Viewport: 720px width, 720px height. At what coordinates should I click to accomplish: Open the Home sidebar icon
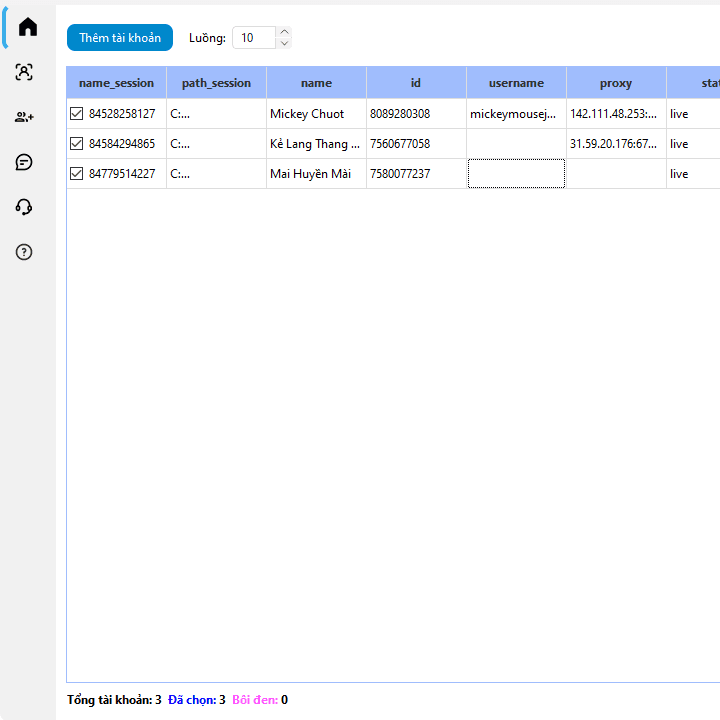[x=27, y=27]
